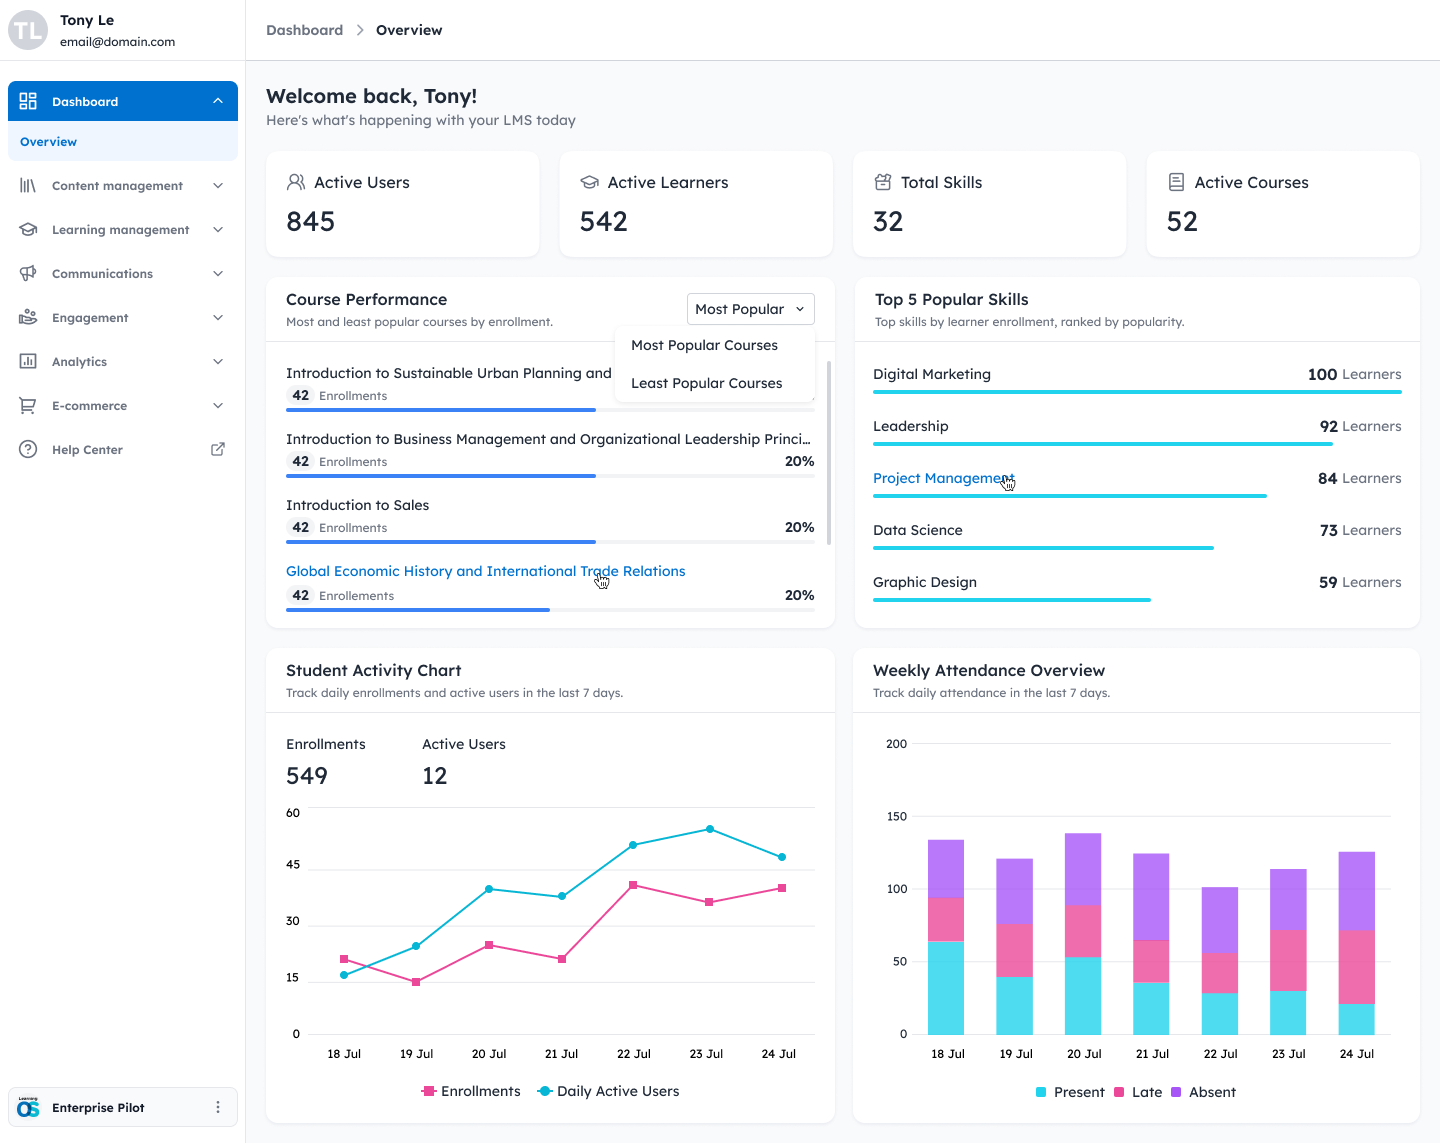Open Global Economic History course link

(485, 571)
